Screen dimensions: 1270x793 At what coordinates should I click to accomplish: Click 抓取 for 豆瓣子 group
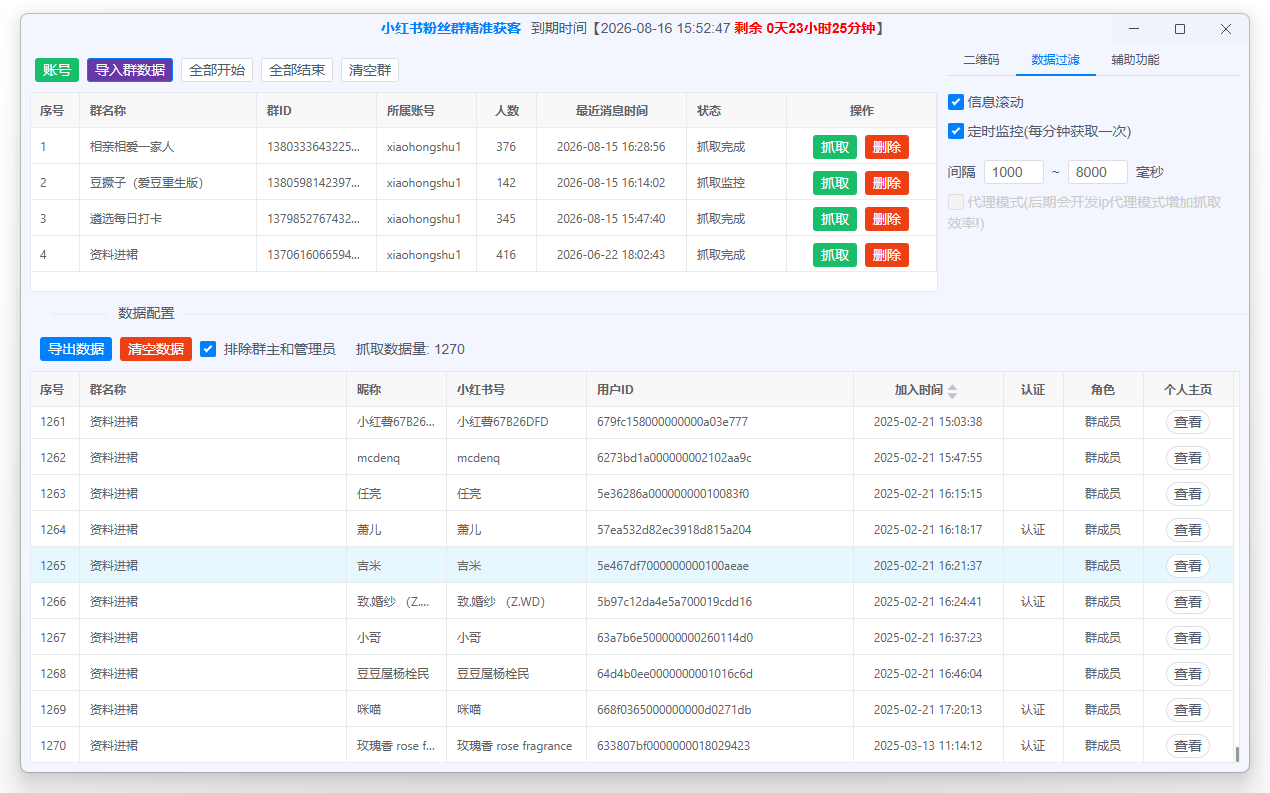click(x=835, y=183)
